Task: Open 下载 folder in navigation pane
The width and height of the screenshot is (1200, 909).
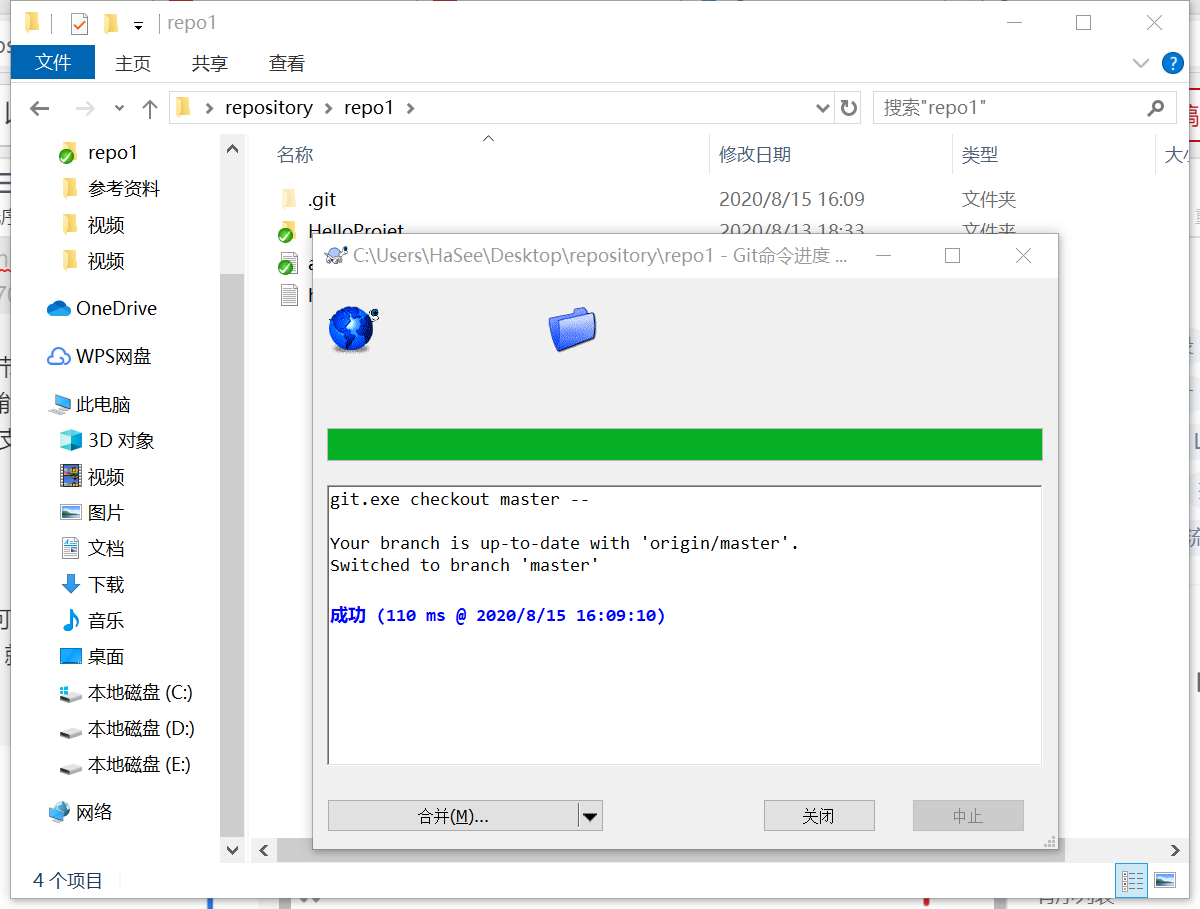Action: [x=106, y=584]
